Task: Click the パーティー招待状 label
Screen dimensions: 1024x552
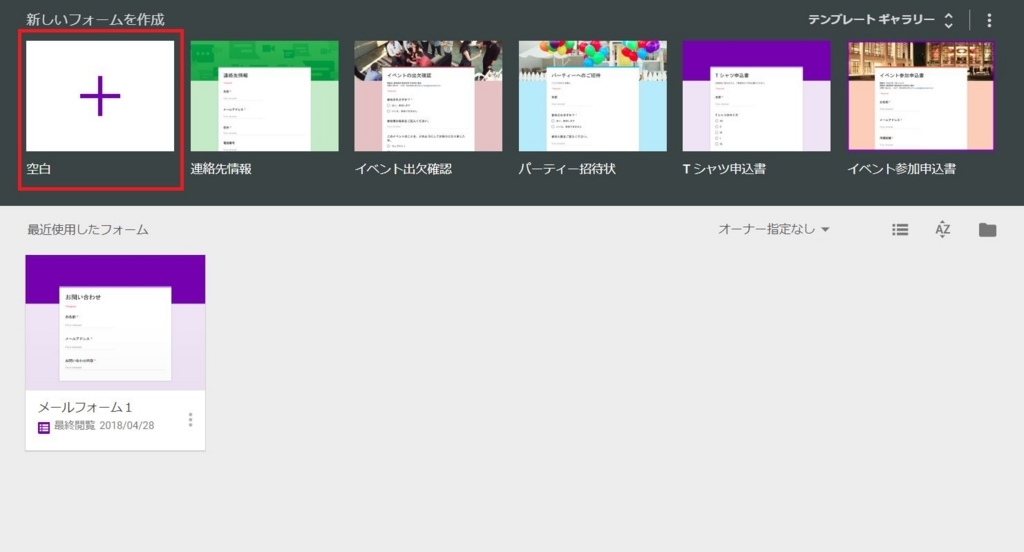Action: [567, 169]
